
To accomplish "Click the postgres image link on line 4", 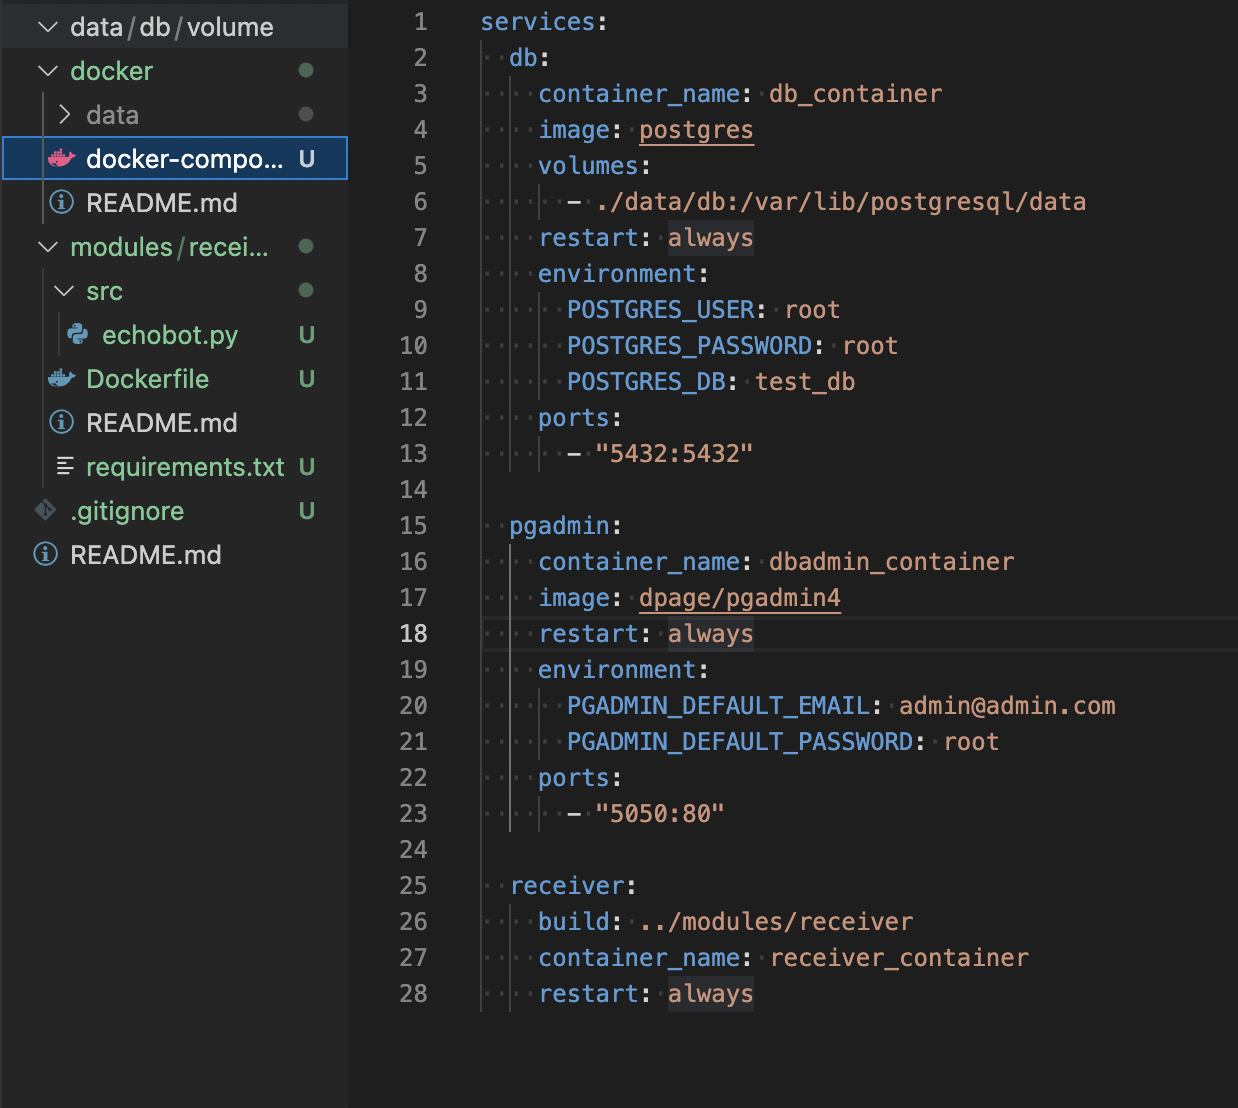I will tap(696, 130).
